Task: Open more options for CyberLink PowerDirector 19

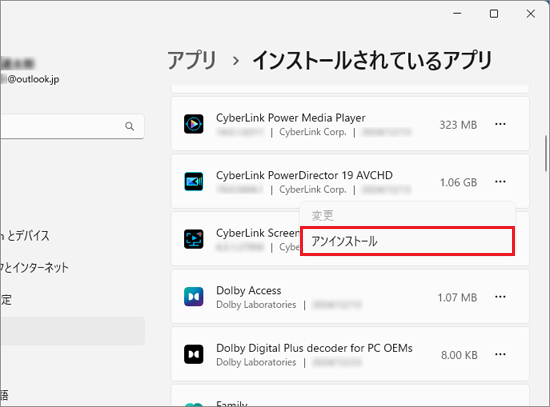Action: tap(500, 182)
